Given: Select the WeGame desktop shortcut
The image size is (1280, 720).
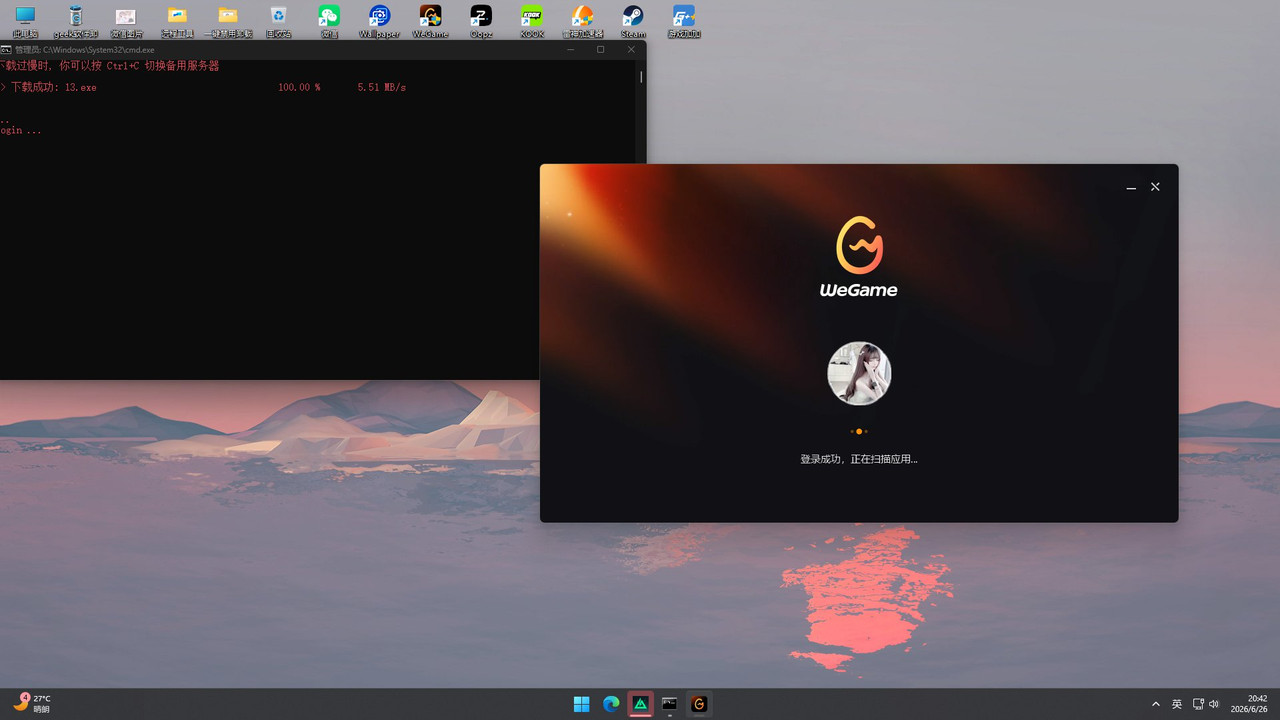Looking at the screenshot, I should (430, 20).
